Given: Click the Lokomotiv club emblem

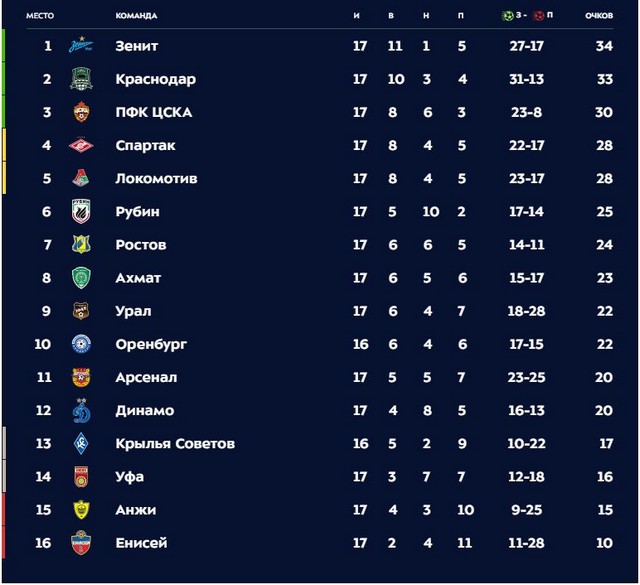Looking at the screenshot, I should (x=81, y=178).
